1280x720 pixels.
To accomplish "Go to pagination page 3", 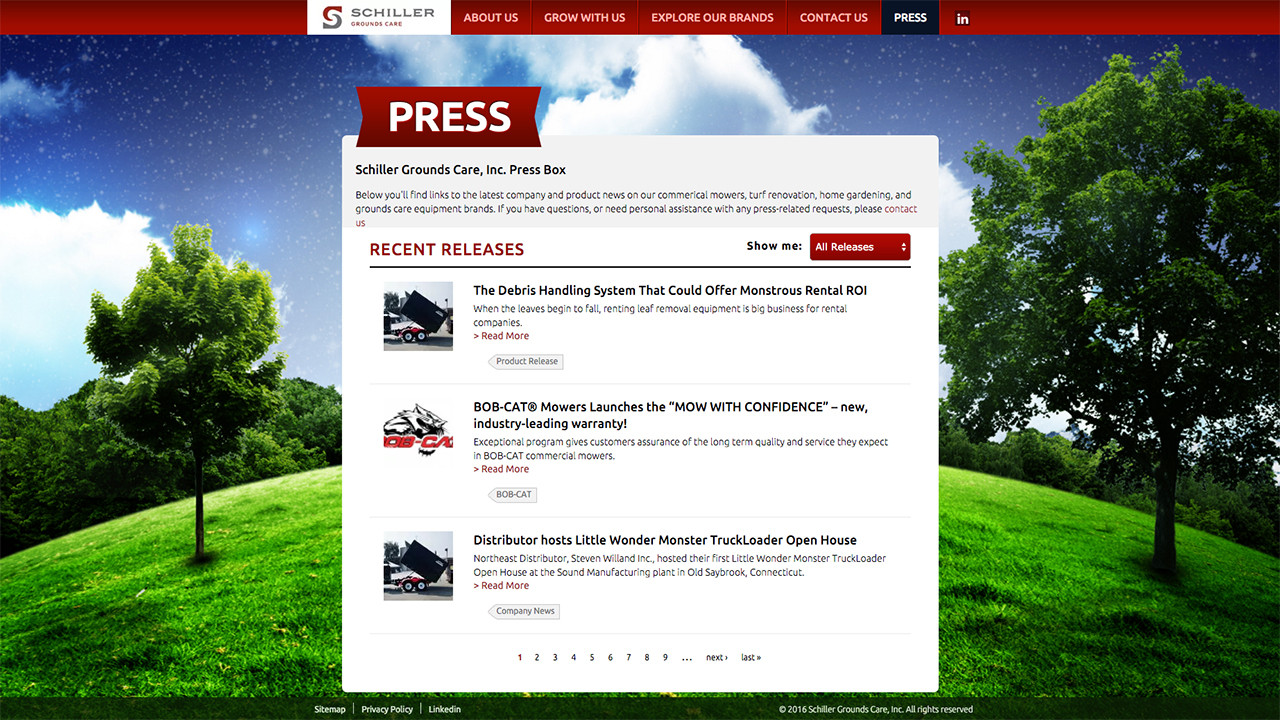I will pos(555,658).
